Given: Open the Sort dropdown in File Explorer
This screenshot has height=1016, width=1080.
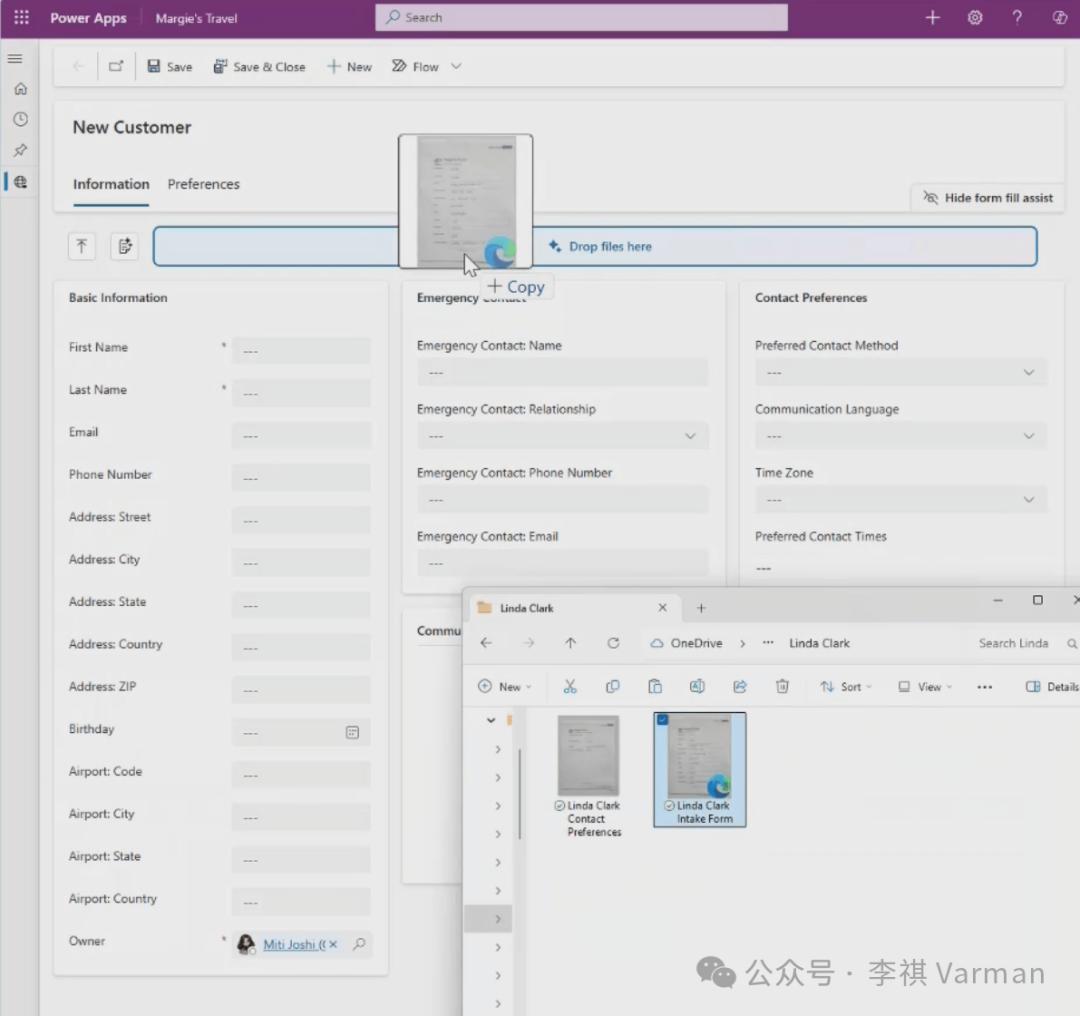Looking at the screenshot, I should pyautogui.click(x=846, y=687).
